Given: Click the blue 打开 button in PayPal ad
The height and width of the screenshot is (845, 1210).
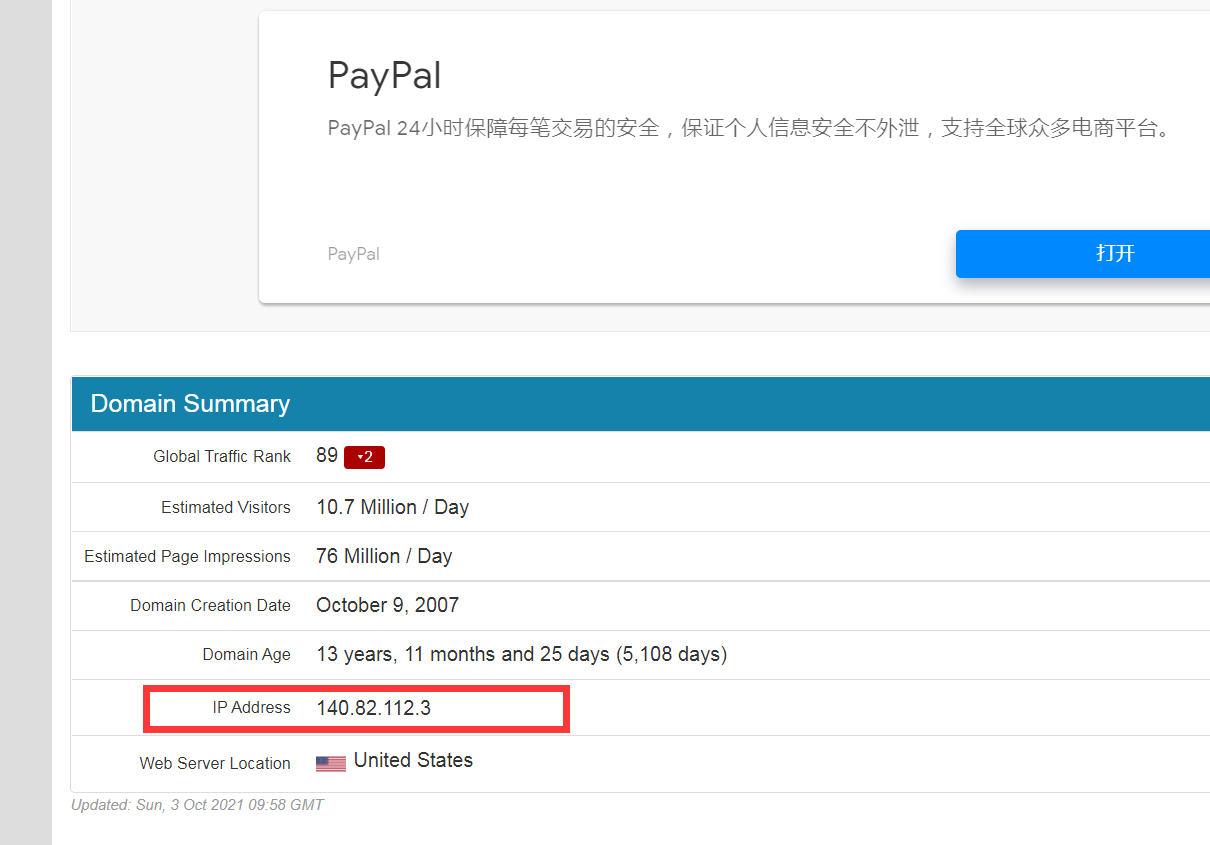Looking at the screenshot, I should point(1083,254).
